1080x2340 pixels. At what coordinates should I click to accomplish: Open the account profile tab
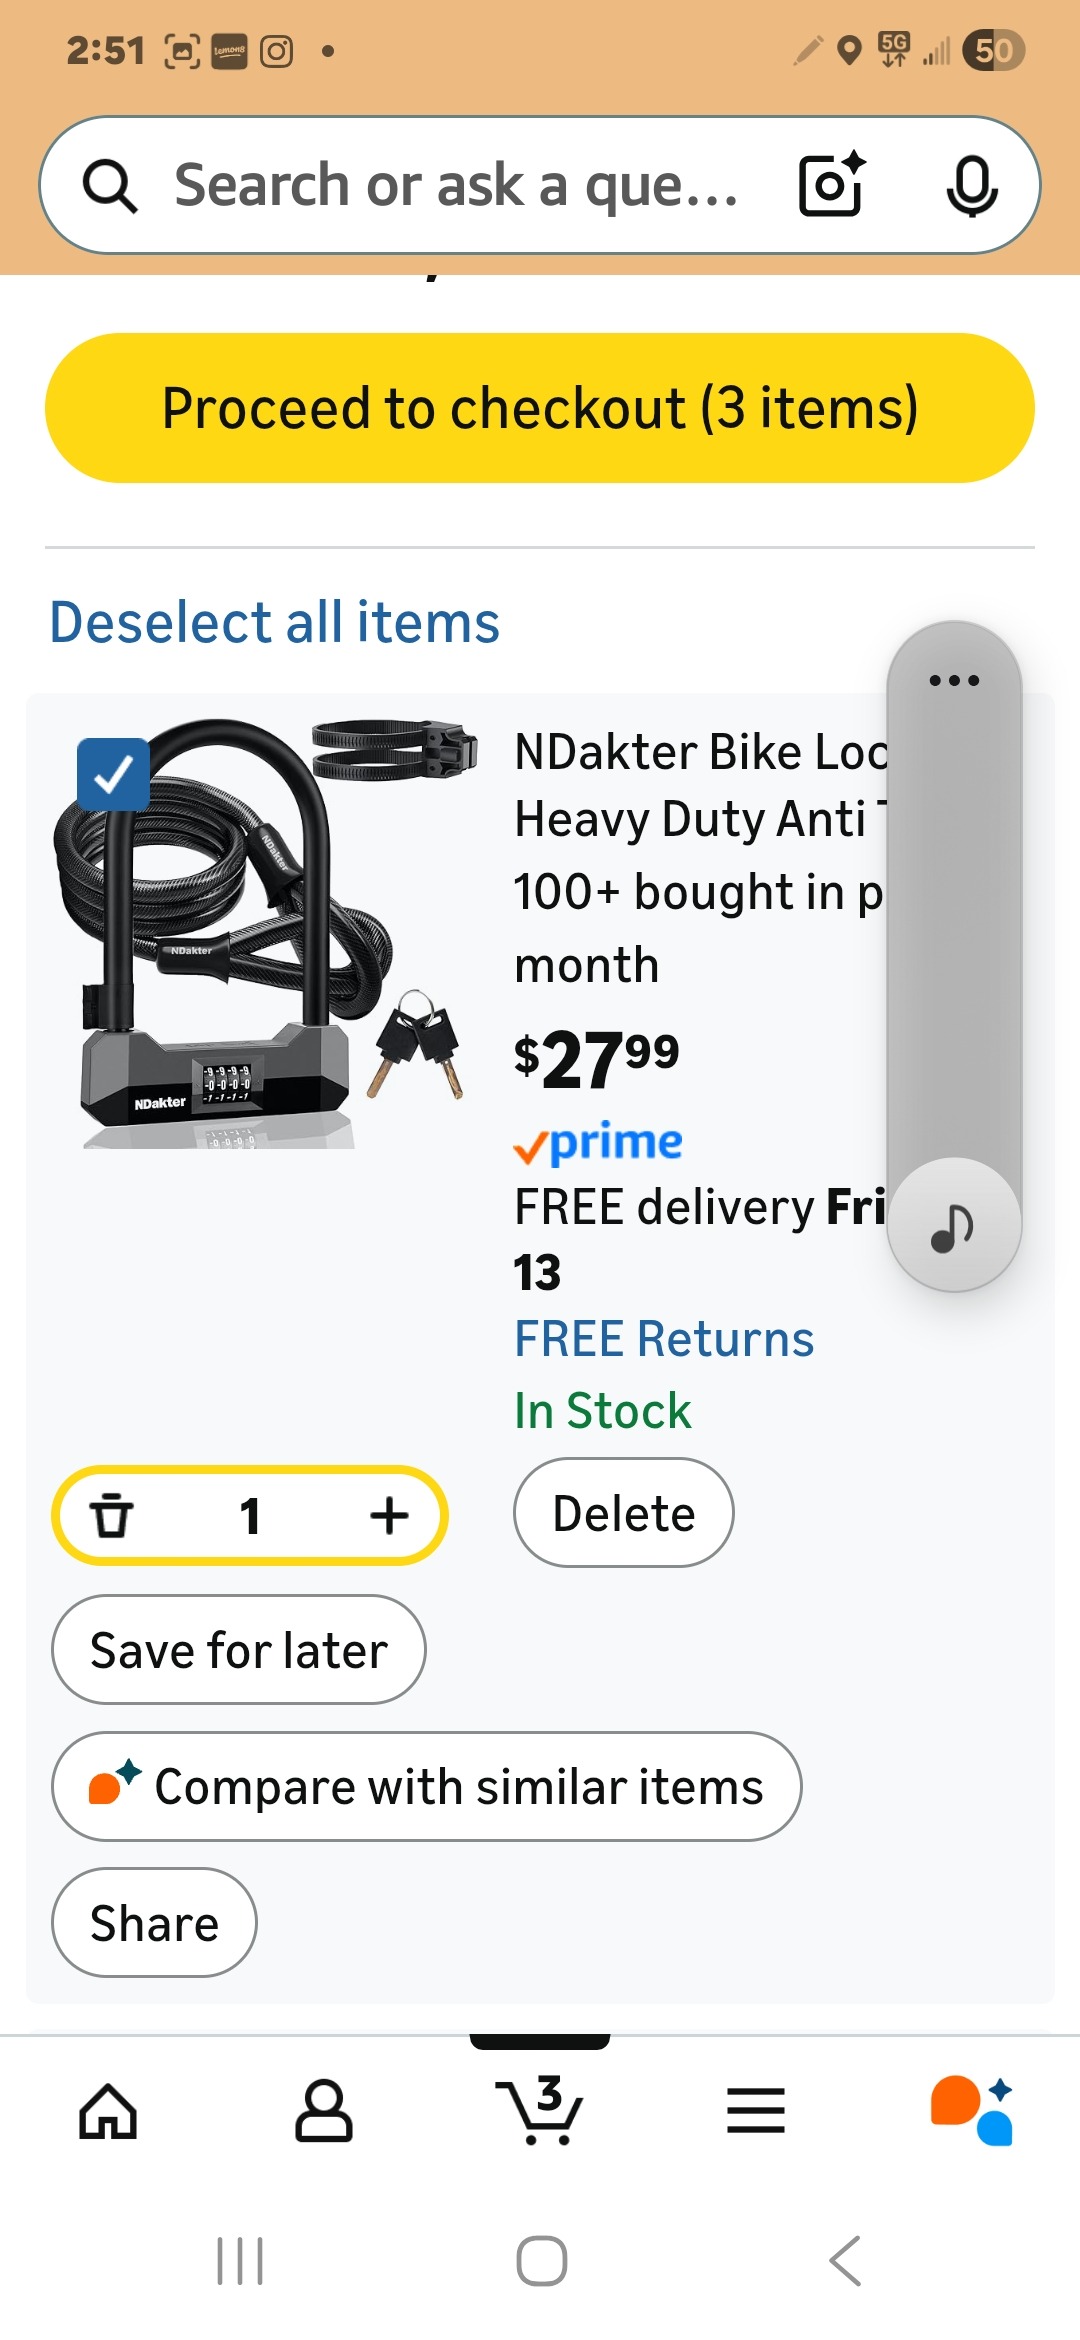point(324,2111)
